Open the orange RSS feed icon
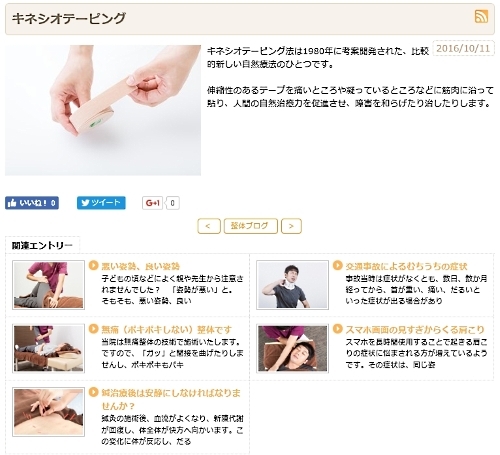This screenshot has width=500, height=455. click(481, 17)
